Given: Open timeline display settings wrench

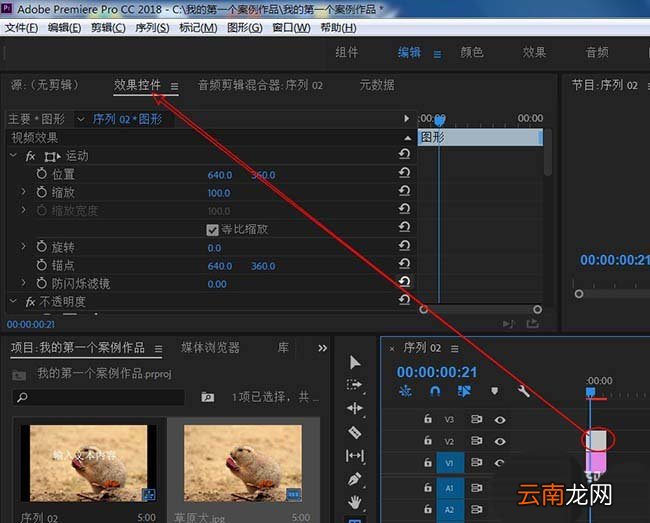Looking at the screenshot, I should [524, 391].
